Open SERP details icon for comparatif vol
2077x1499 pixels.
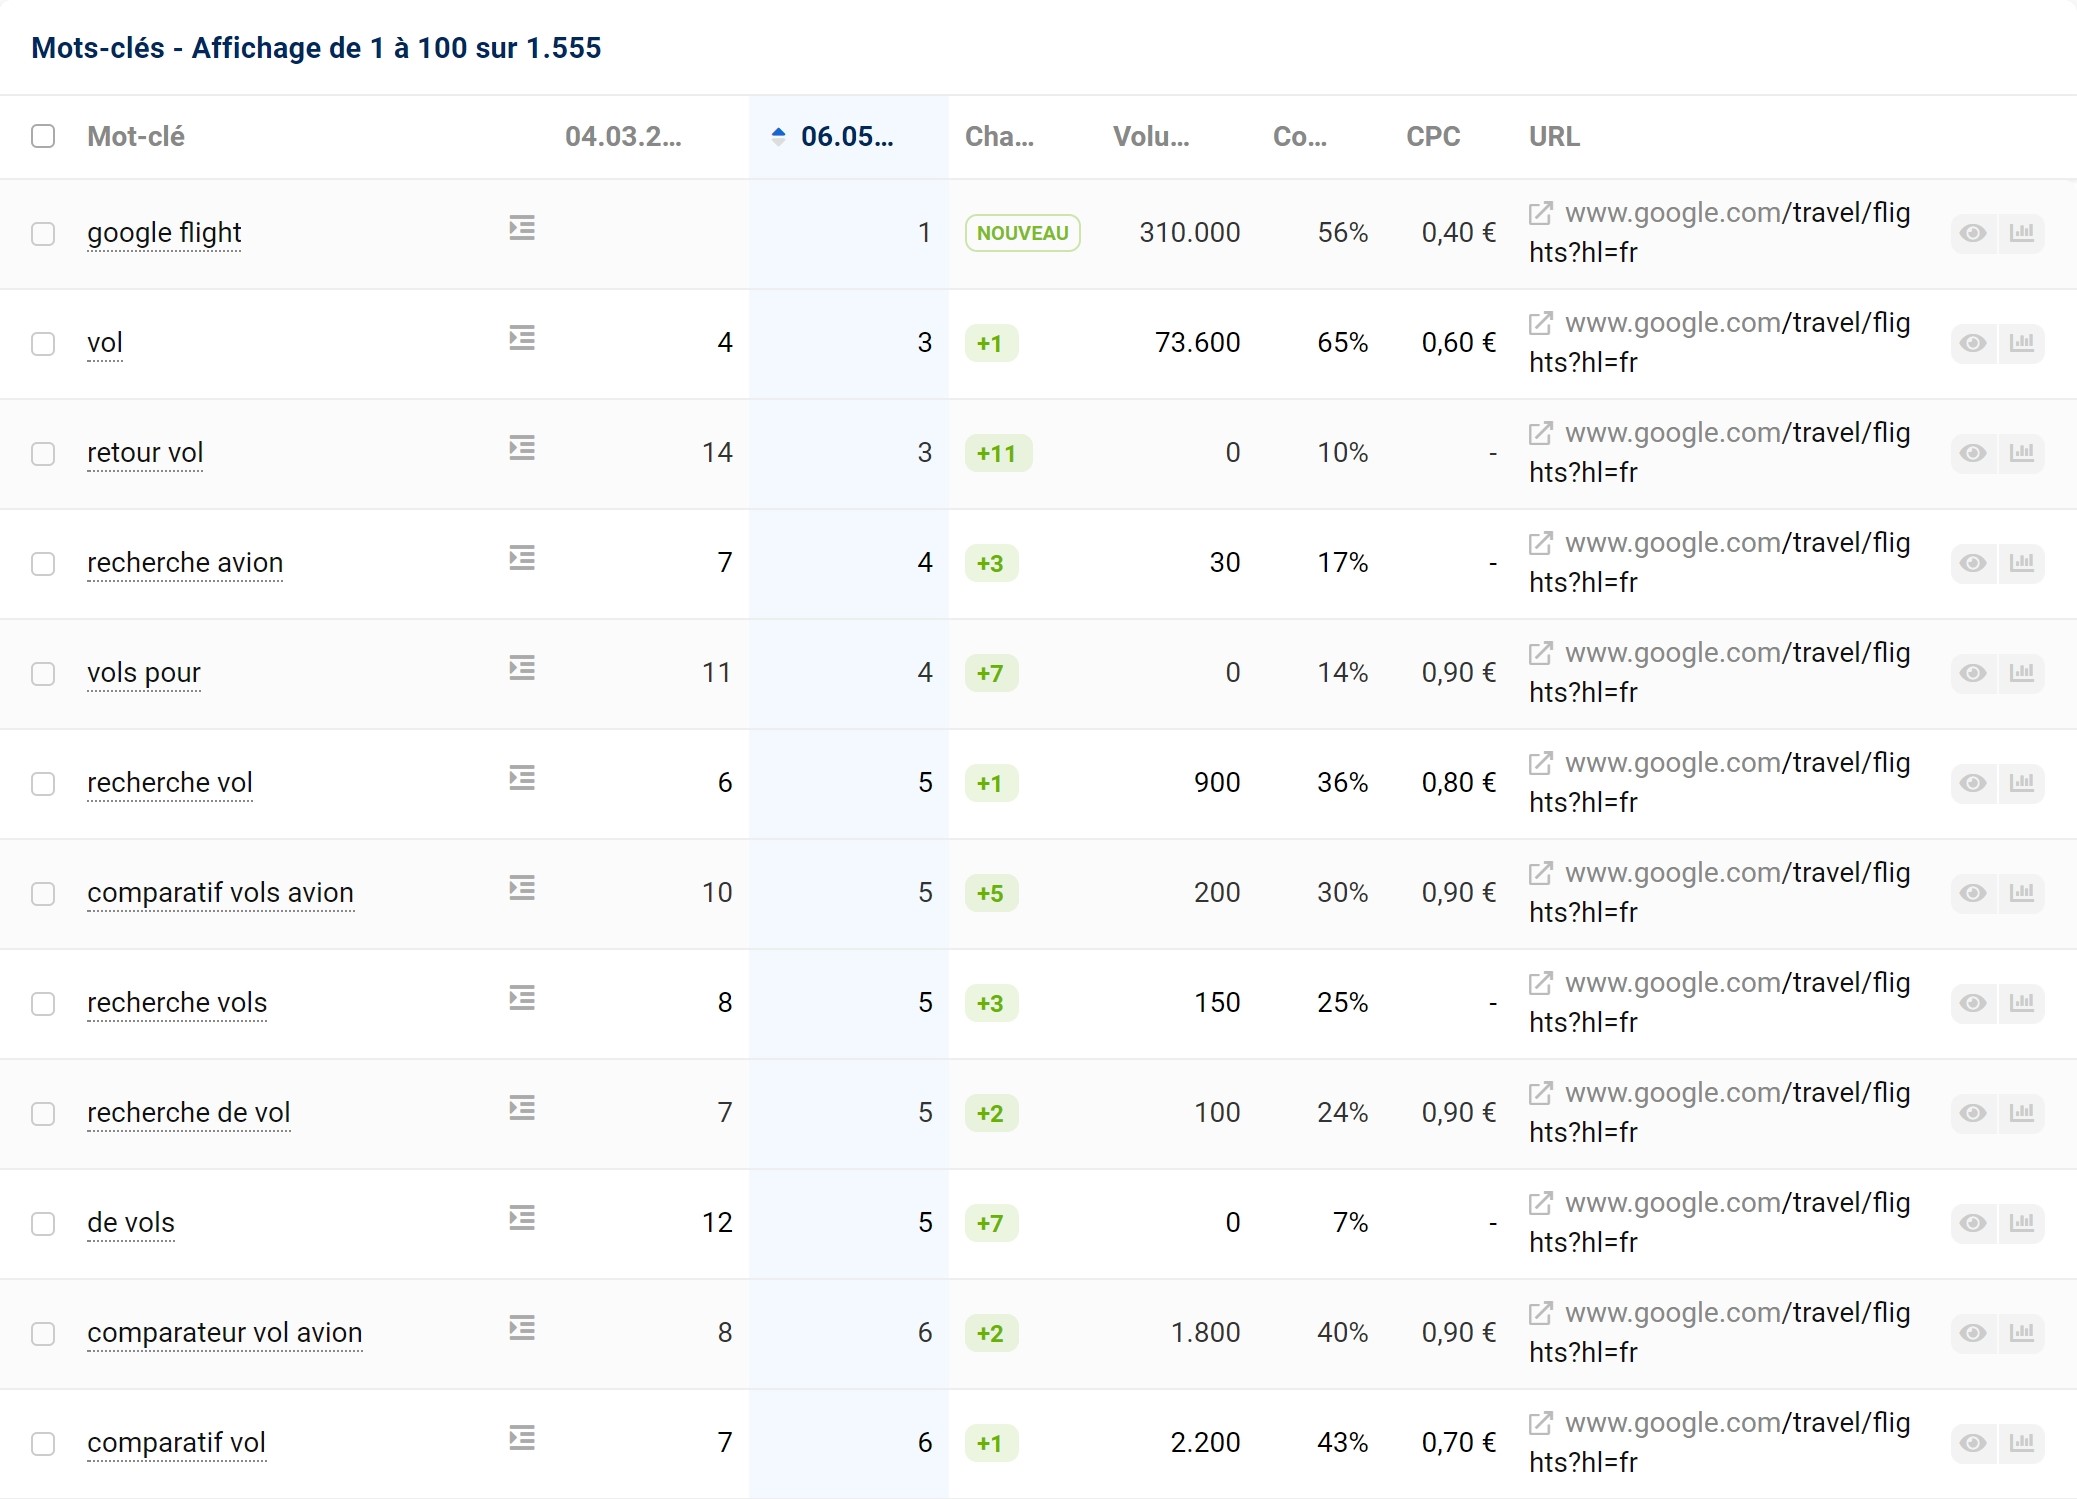[x=522, y=1438]
